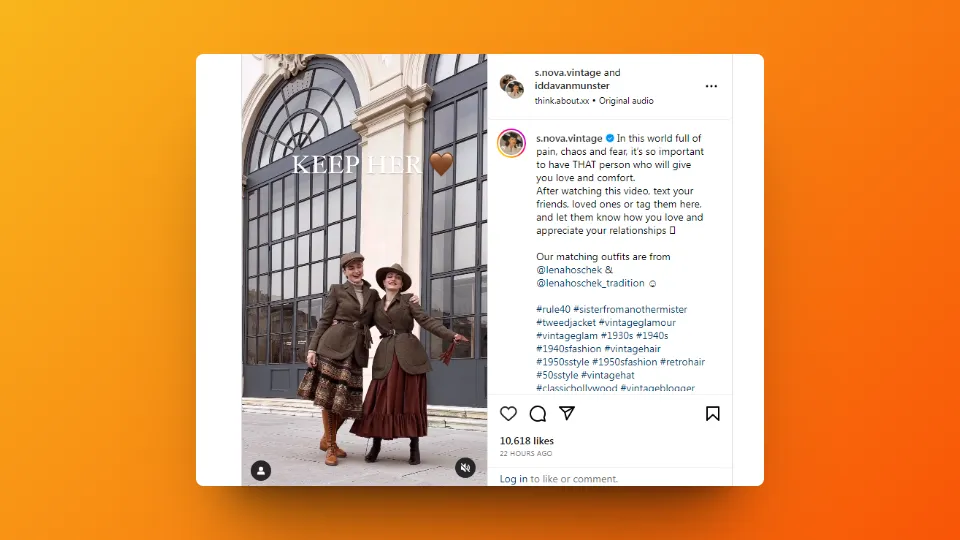Open the @lenahoschek mention
This screenshot has width=960, height=540.
569,270
